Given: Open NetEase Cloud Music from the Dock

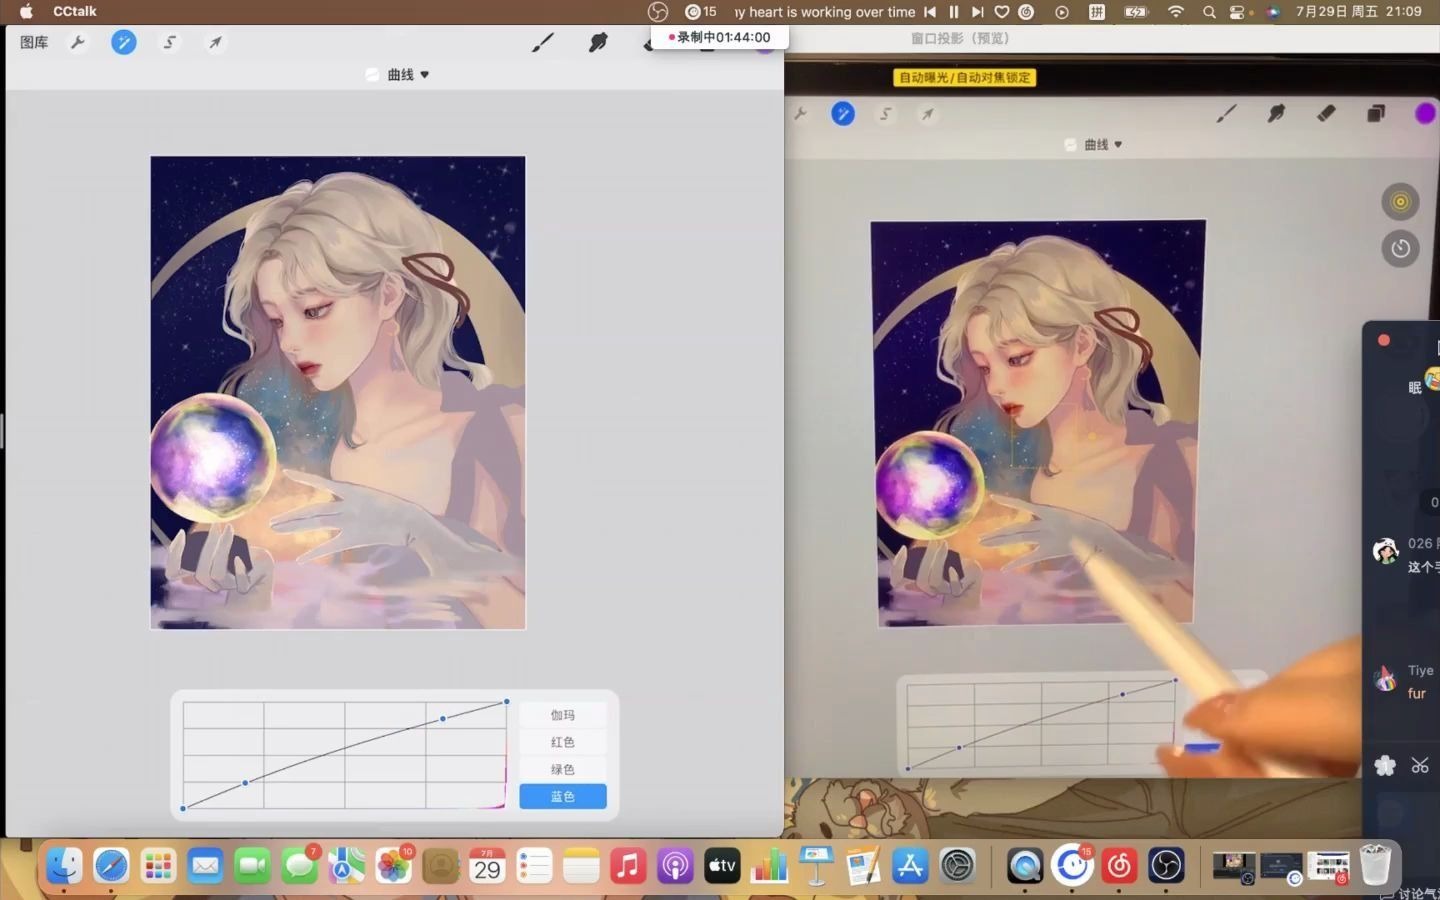Looking at the screenshot, I should coord(1119,866).
